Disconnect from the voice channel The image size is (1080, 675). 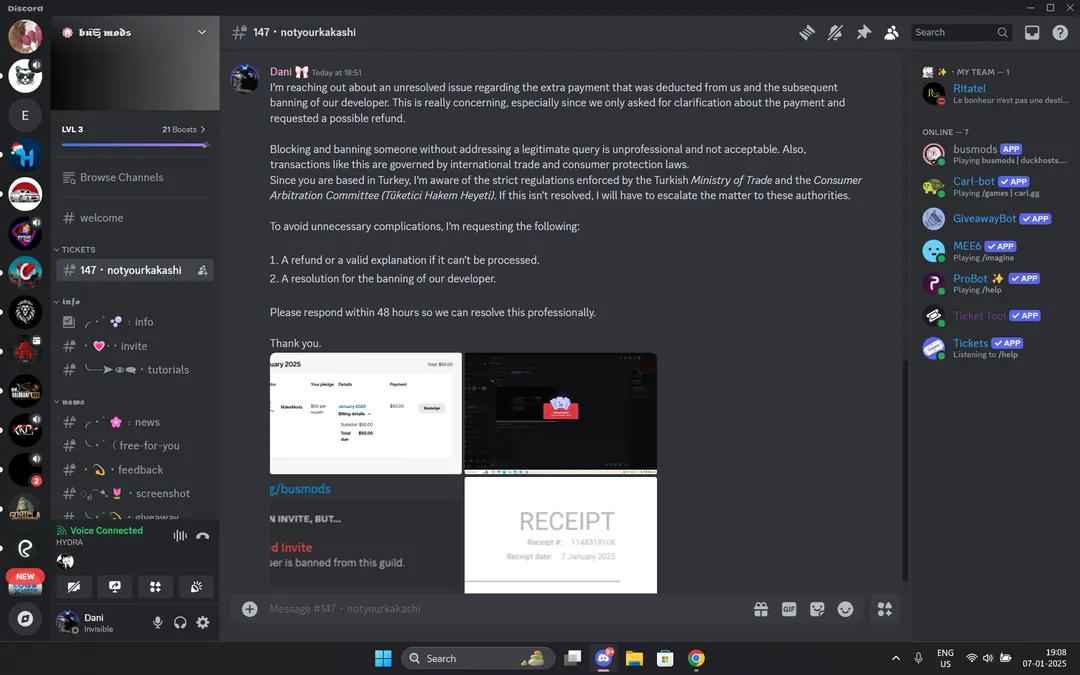point(202,536)
